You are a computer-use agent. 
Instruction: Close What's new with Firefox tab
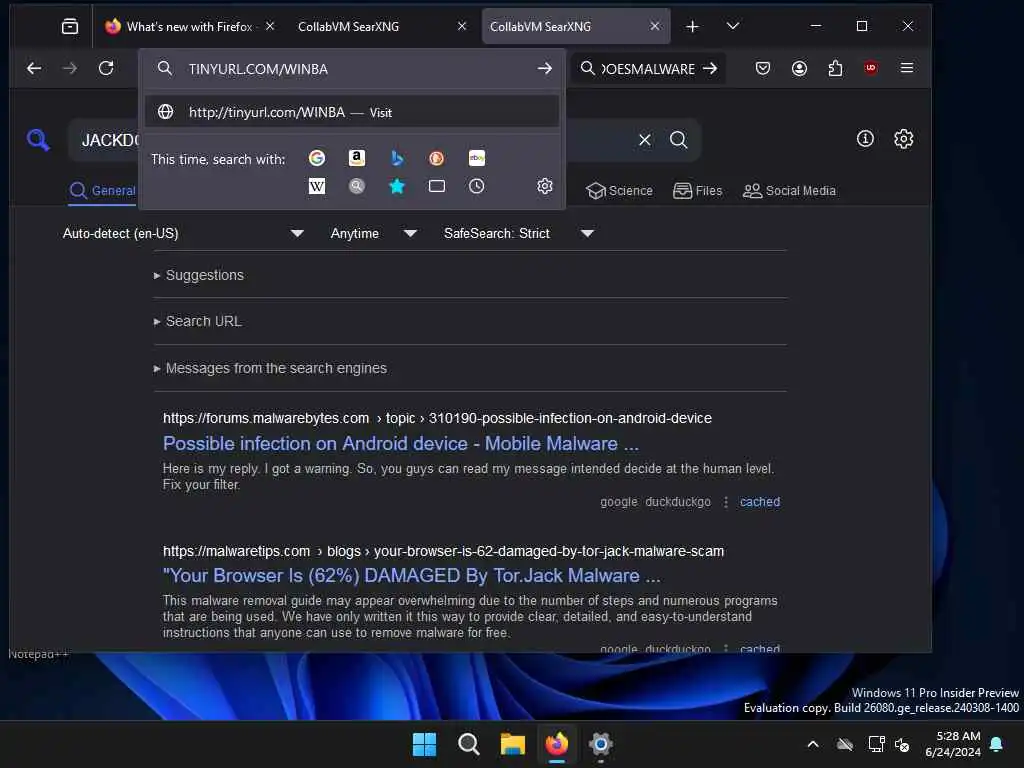point(270,26)
